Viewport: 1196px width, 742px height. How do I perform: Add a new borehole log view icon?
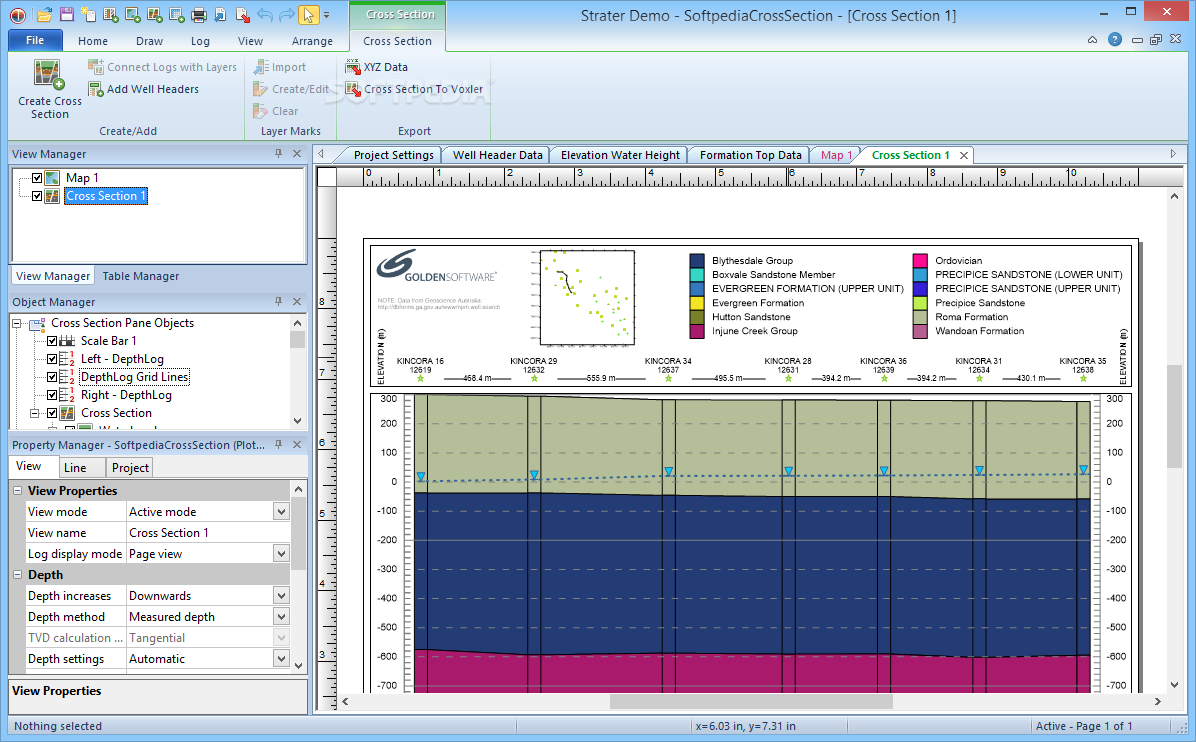pos(111,14)
